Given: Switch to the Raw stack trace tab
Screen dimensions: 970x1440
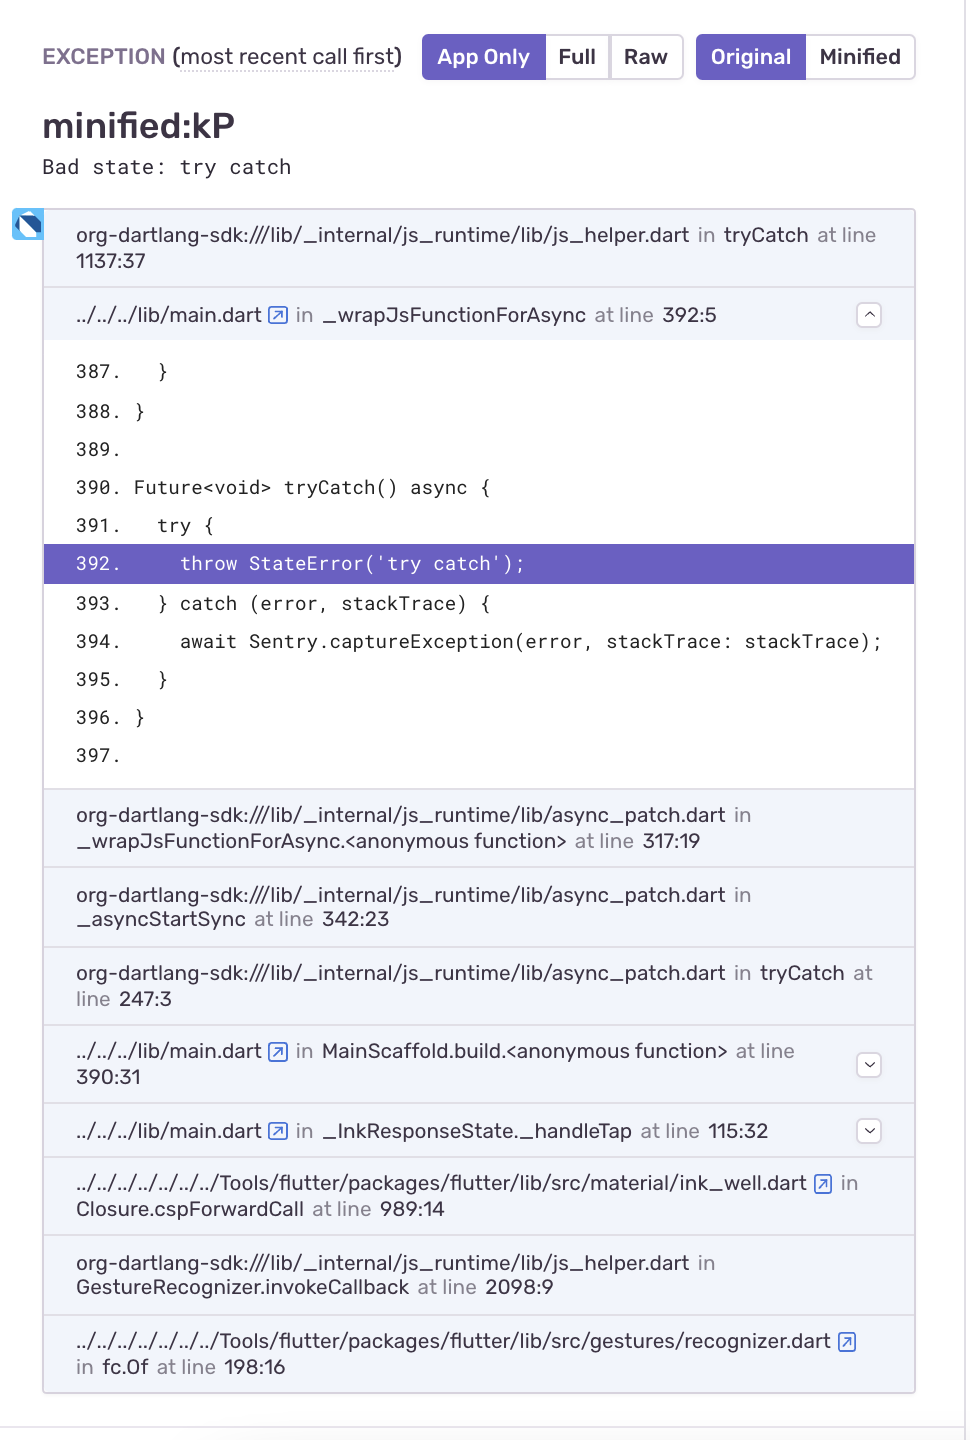Looking at the screenshot, I should point(645,57).
